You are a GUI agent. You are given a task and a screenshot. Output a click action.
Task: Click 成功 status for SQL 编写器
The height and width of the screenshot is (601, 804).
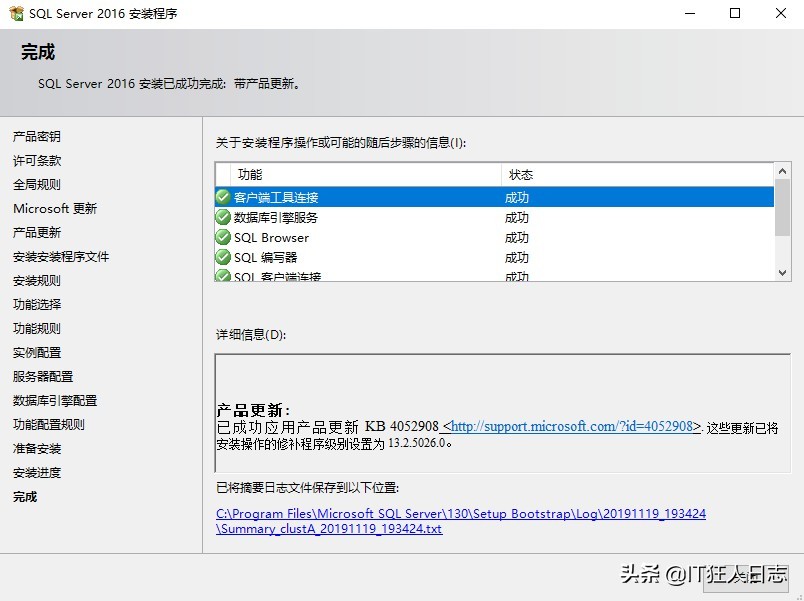(x=517, y=257)
